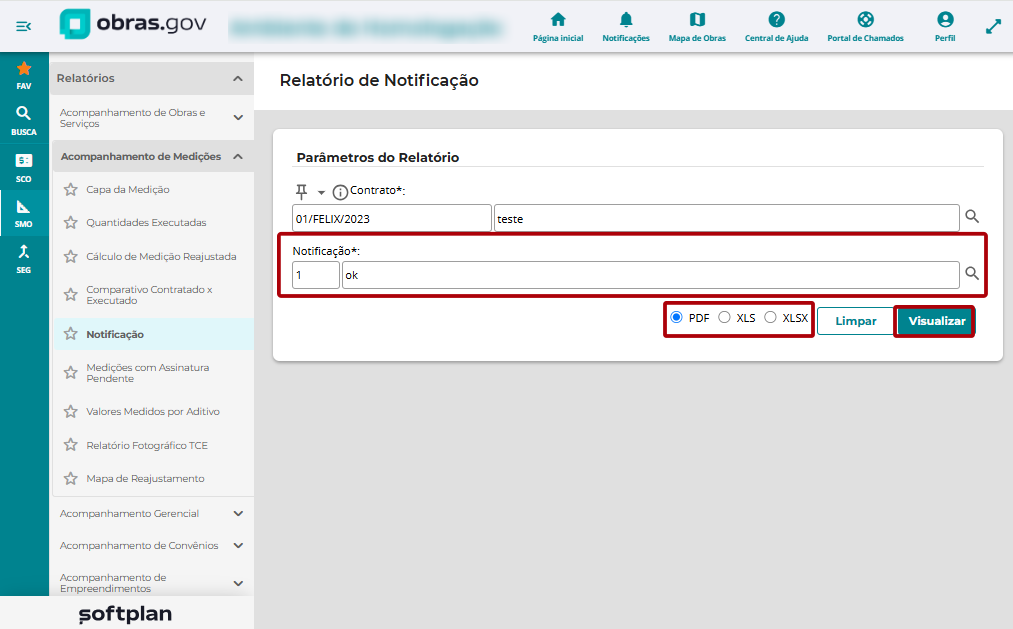Collapse Acompanhamento de Medições section

click(238, 156)
